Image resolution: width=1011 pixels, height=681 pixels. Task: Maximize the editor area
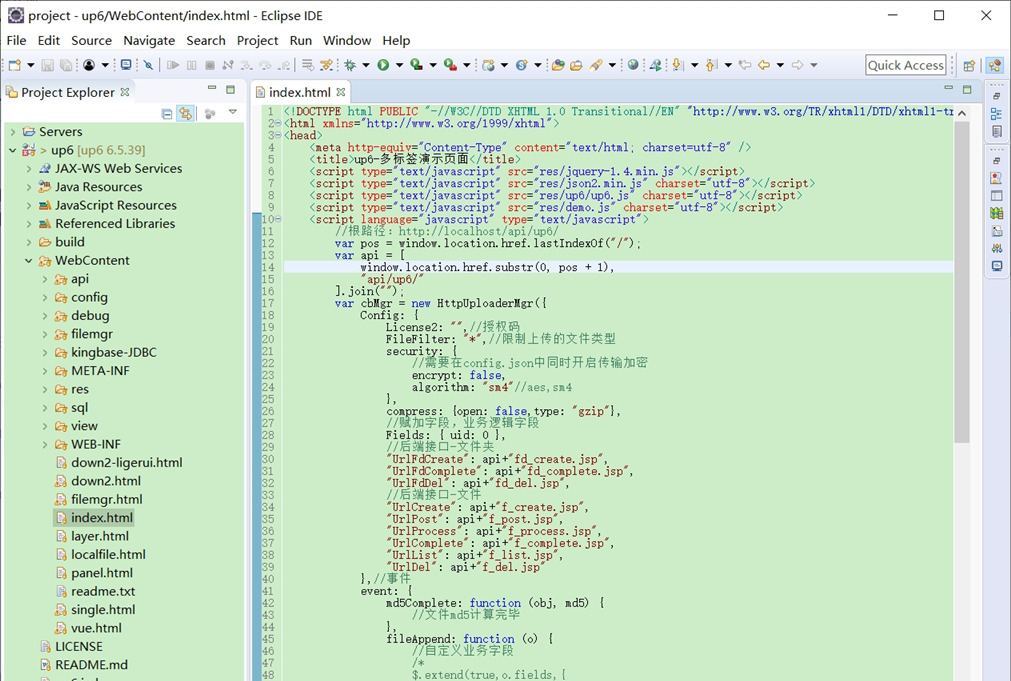(967, 89)
